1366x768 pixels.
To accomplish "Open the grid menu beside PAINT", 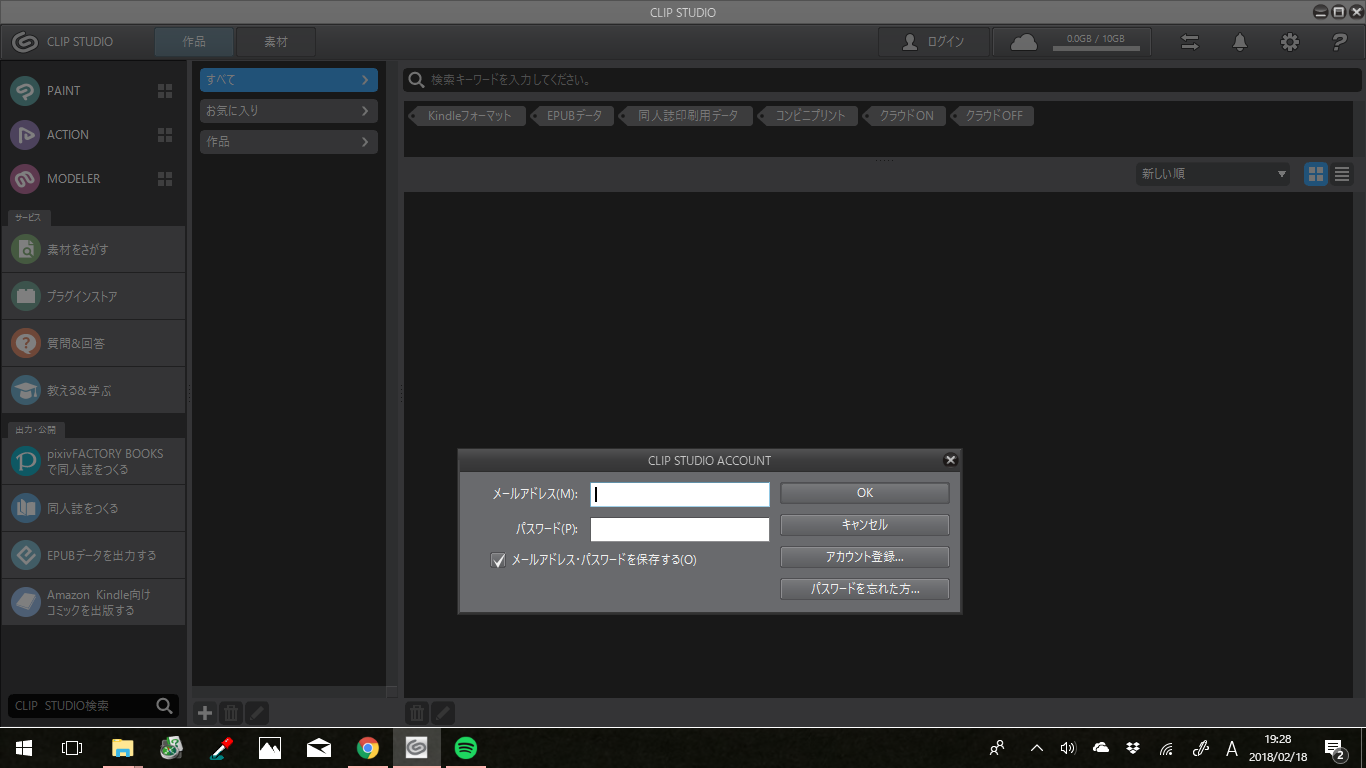I will [x=165, y=91].
